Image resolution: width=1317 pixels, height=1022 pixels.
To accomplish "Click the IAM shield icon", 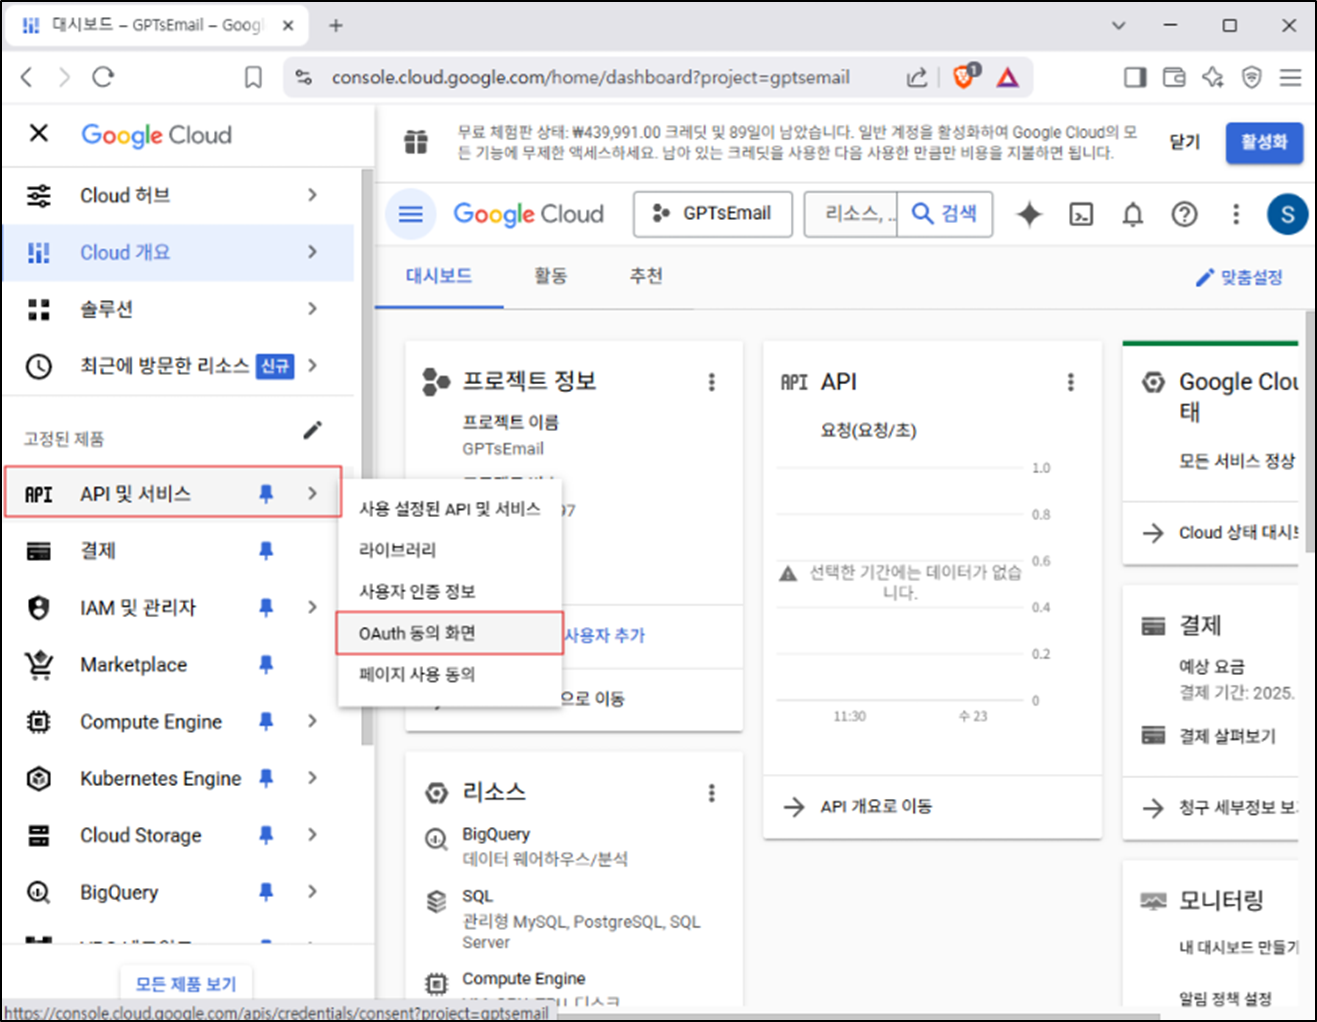I will (x=39, y=608).
